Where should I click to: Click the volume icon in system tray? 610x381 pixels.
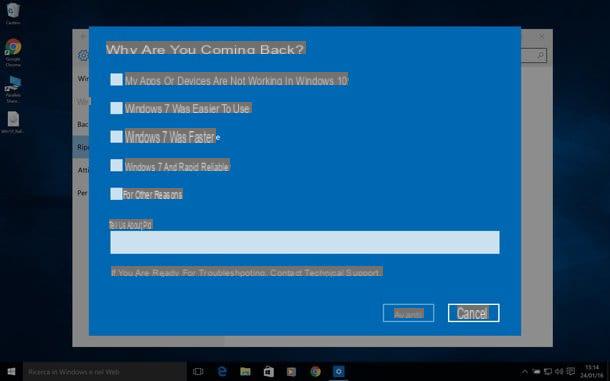(x=559, y=371)
